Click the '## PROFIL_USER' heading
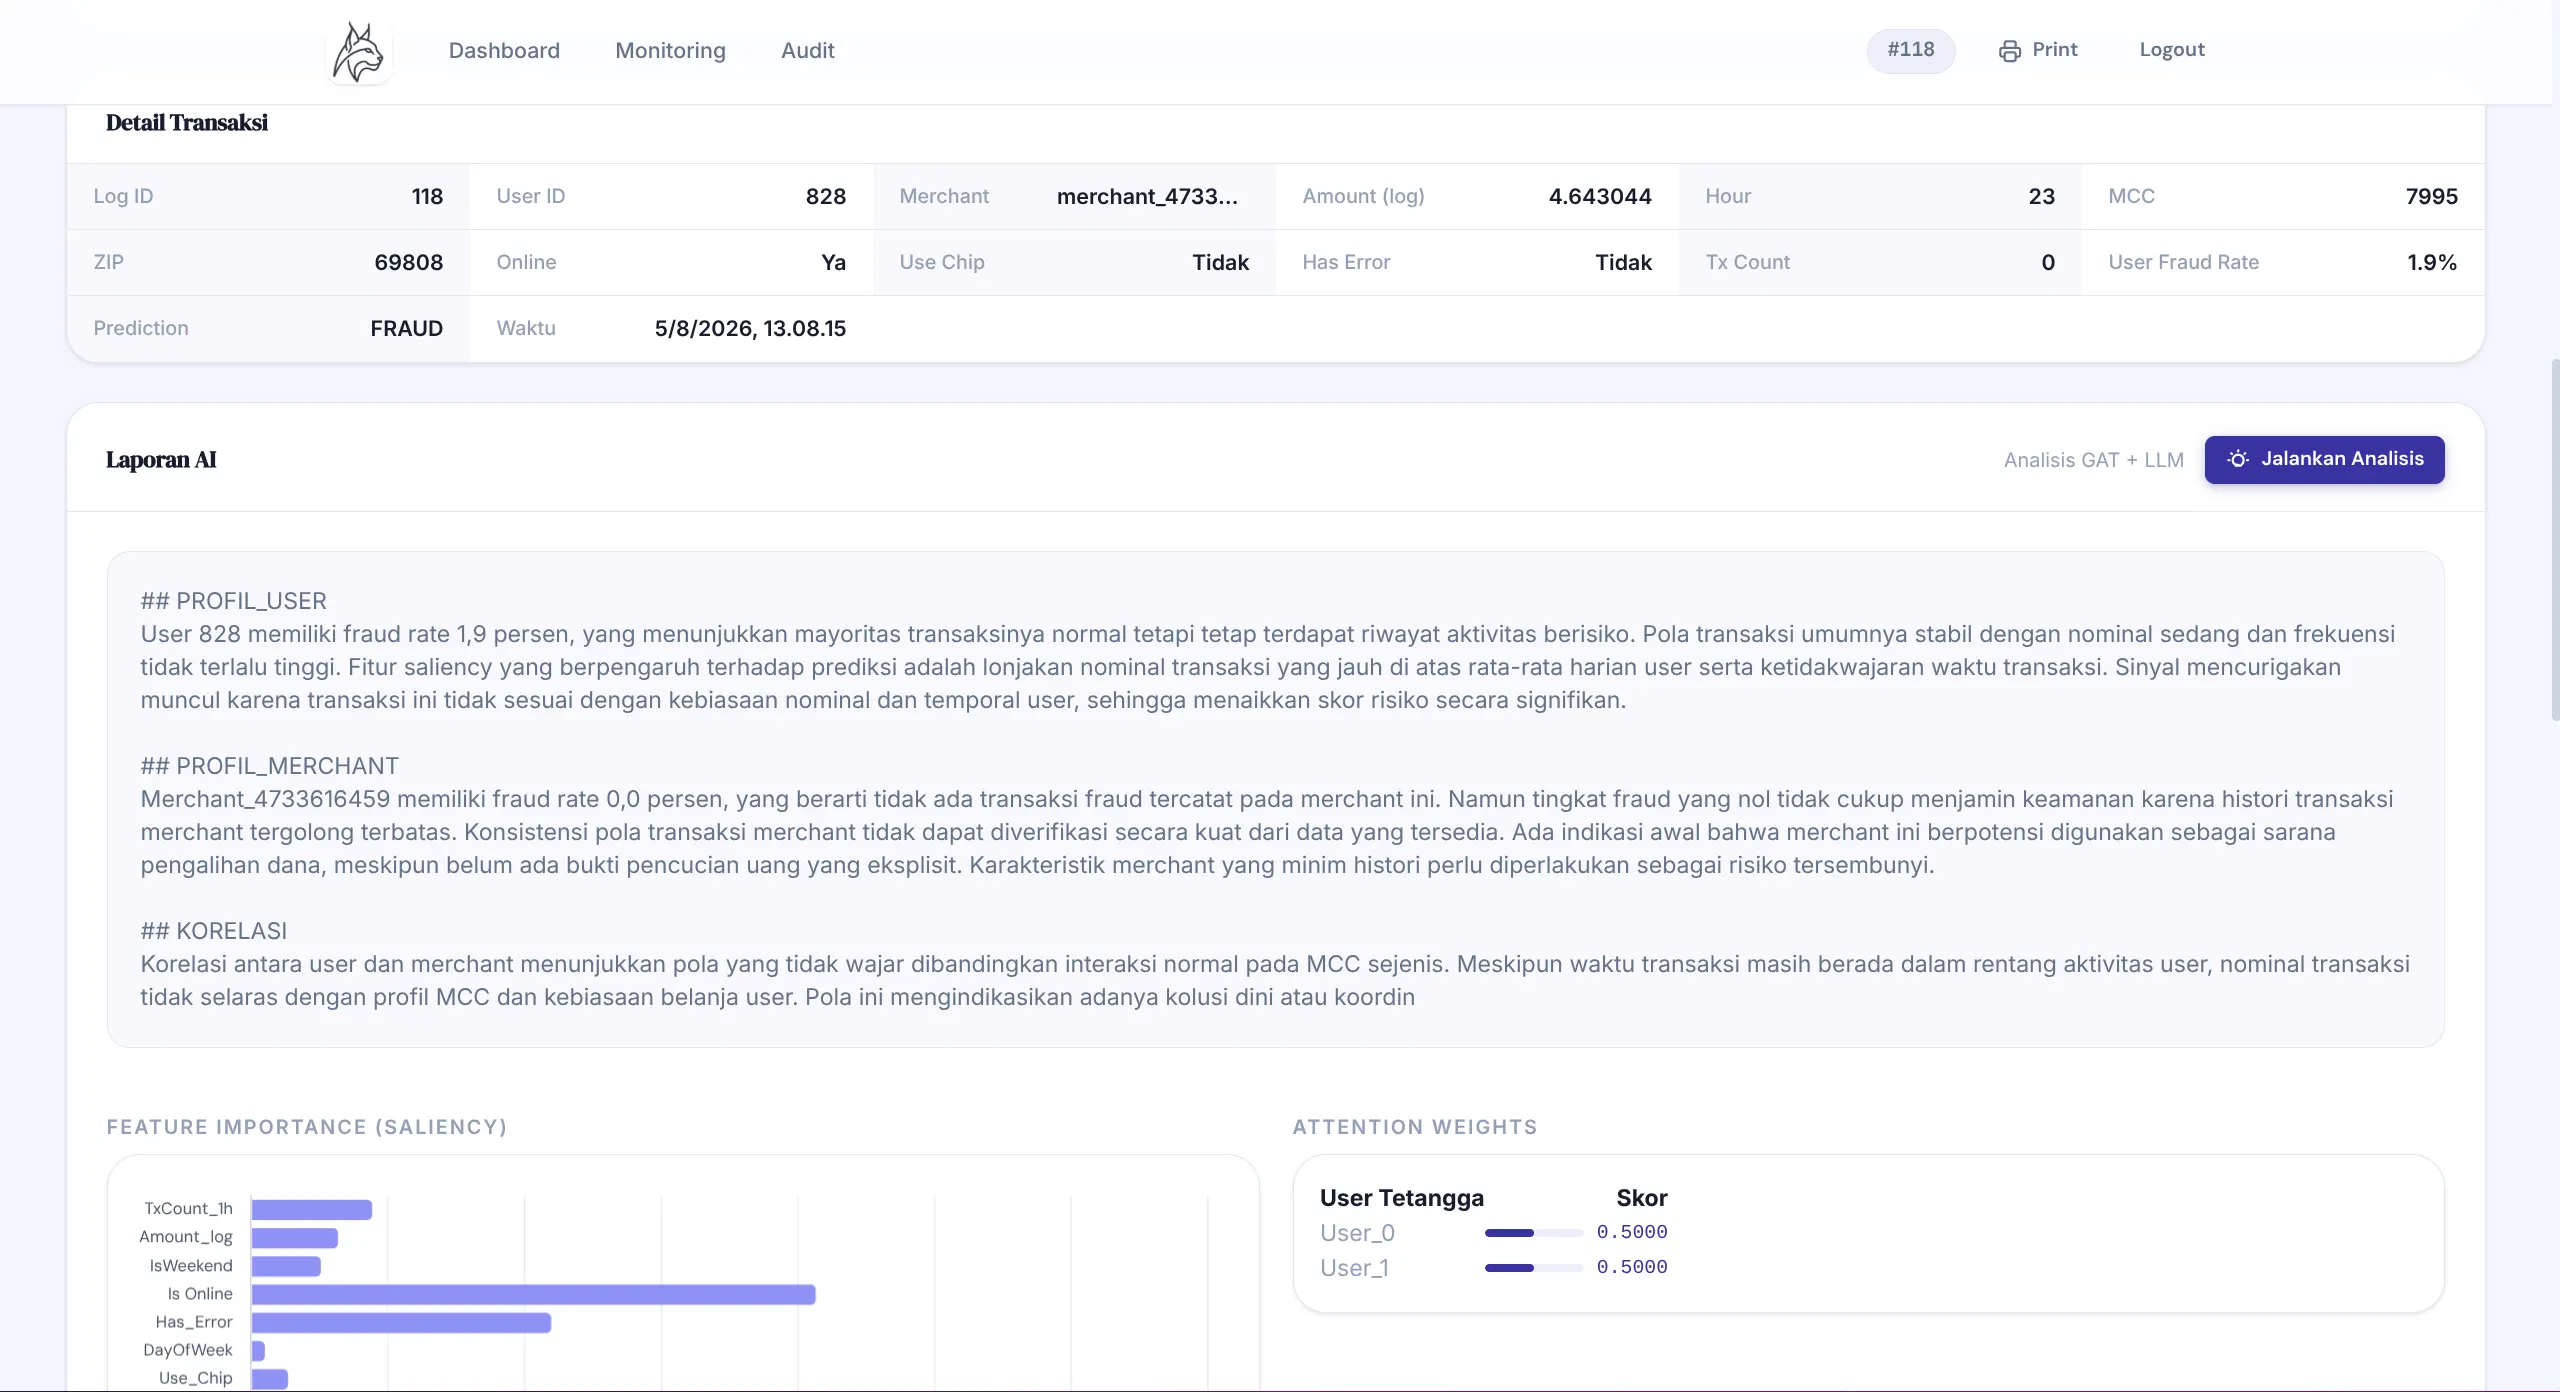 pyautogui.click(x=233, y=601)
